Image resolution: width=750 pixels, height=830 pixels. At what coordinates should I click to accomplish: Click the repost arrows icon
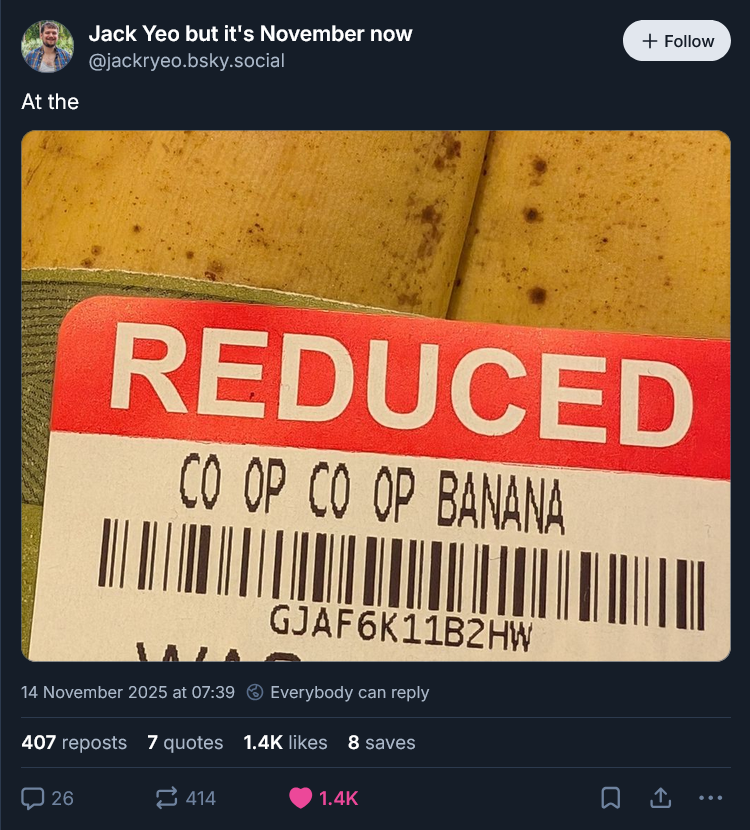click(166, 798)
